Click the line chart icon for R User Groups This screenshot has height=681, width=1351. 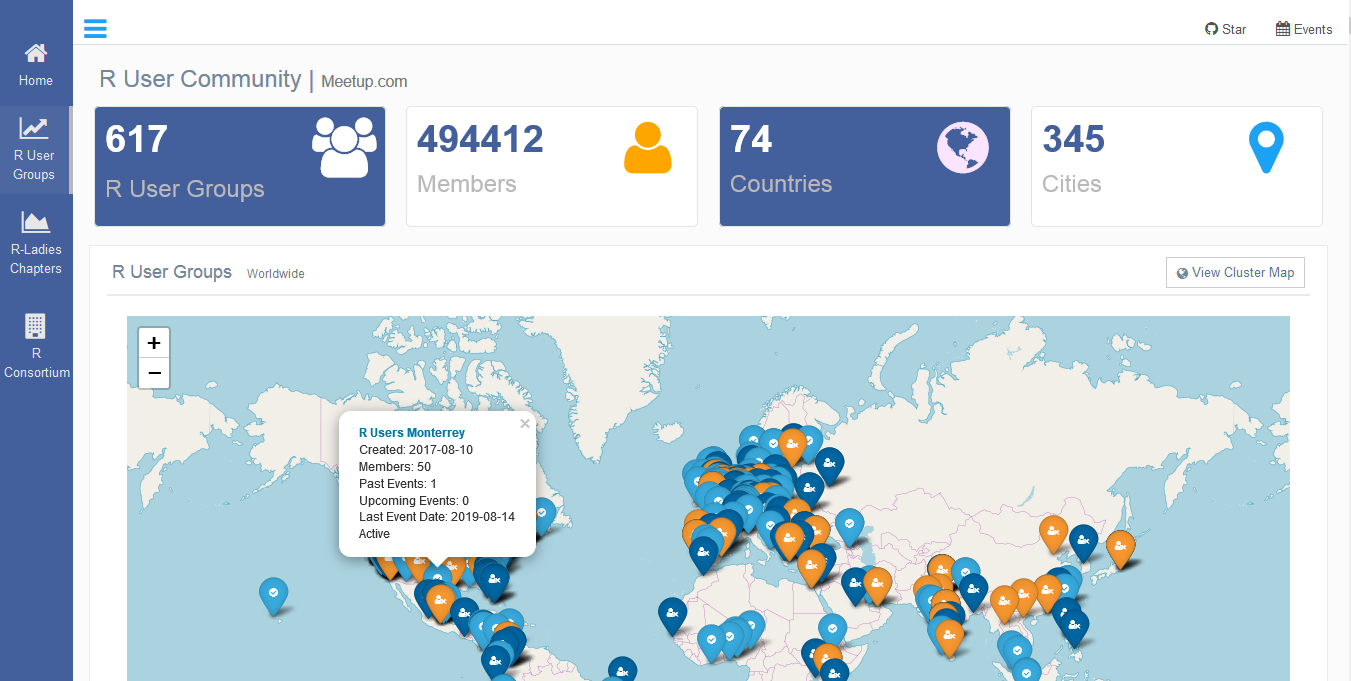coord(34,128)
